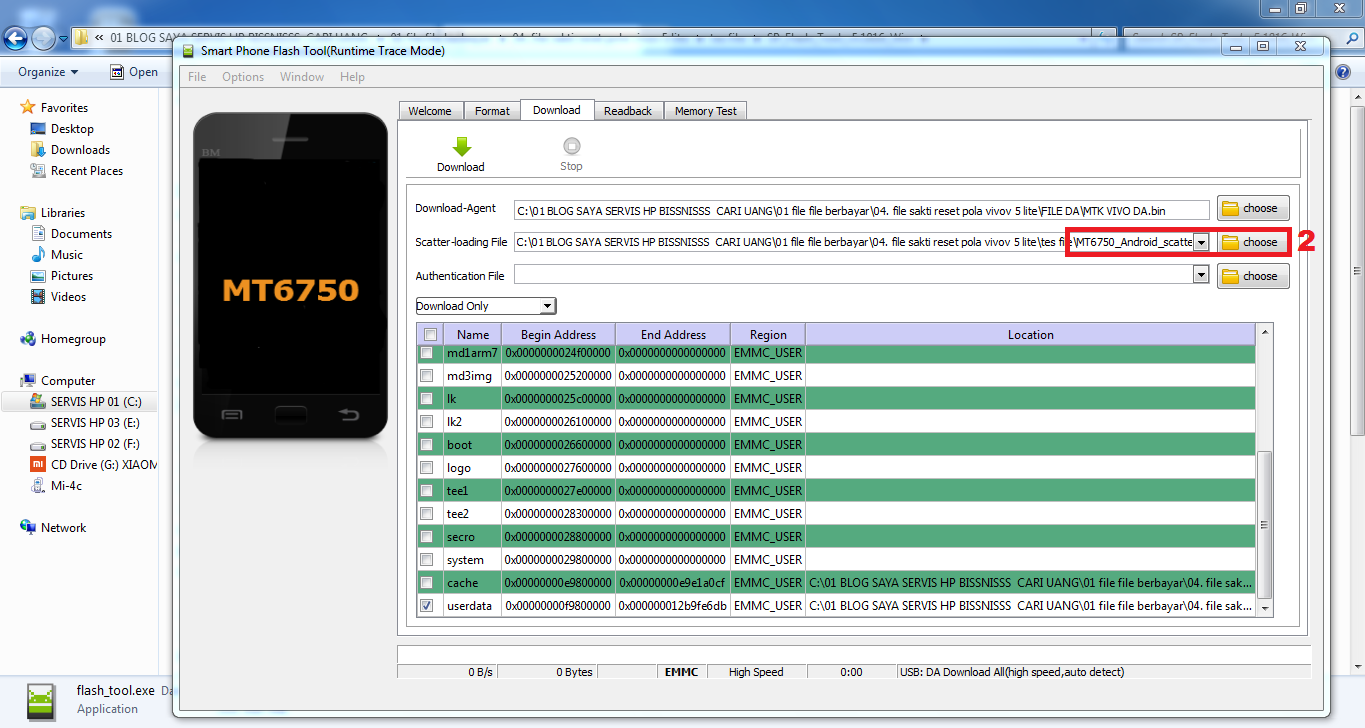
Task: Click the Download-Agent path input field
Action: [862, 210]
